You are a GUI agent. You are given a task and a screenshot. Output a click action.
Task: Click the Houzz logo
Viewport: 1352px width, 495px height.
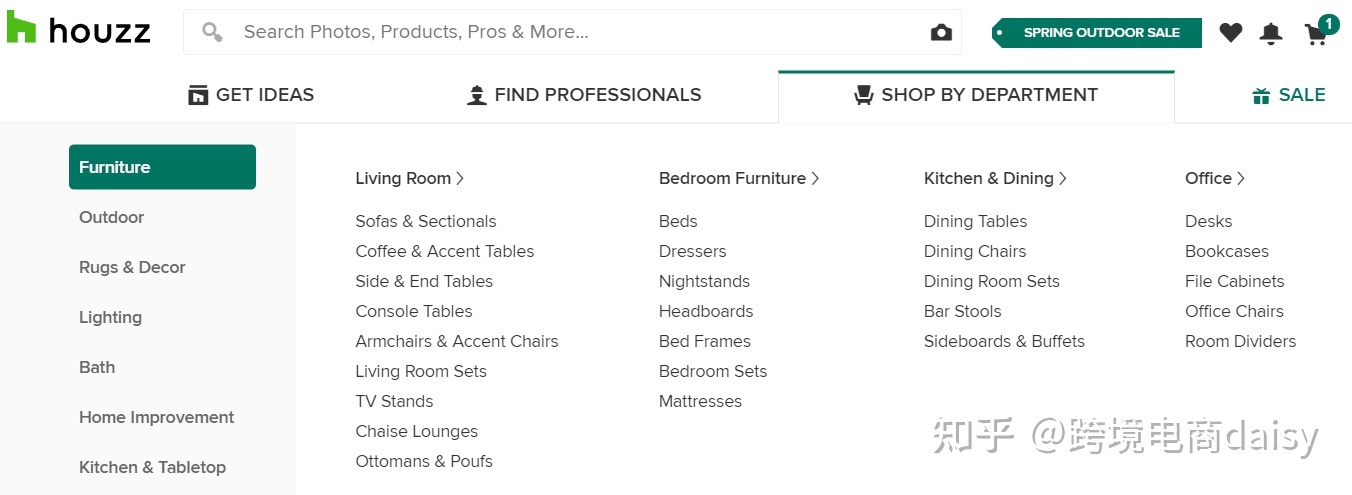click(x=78, y=30)
